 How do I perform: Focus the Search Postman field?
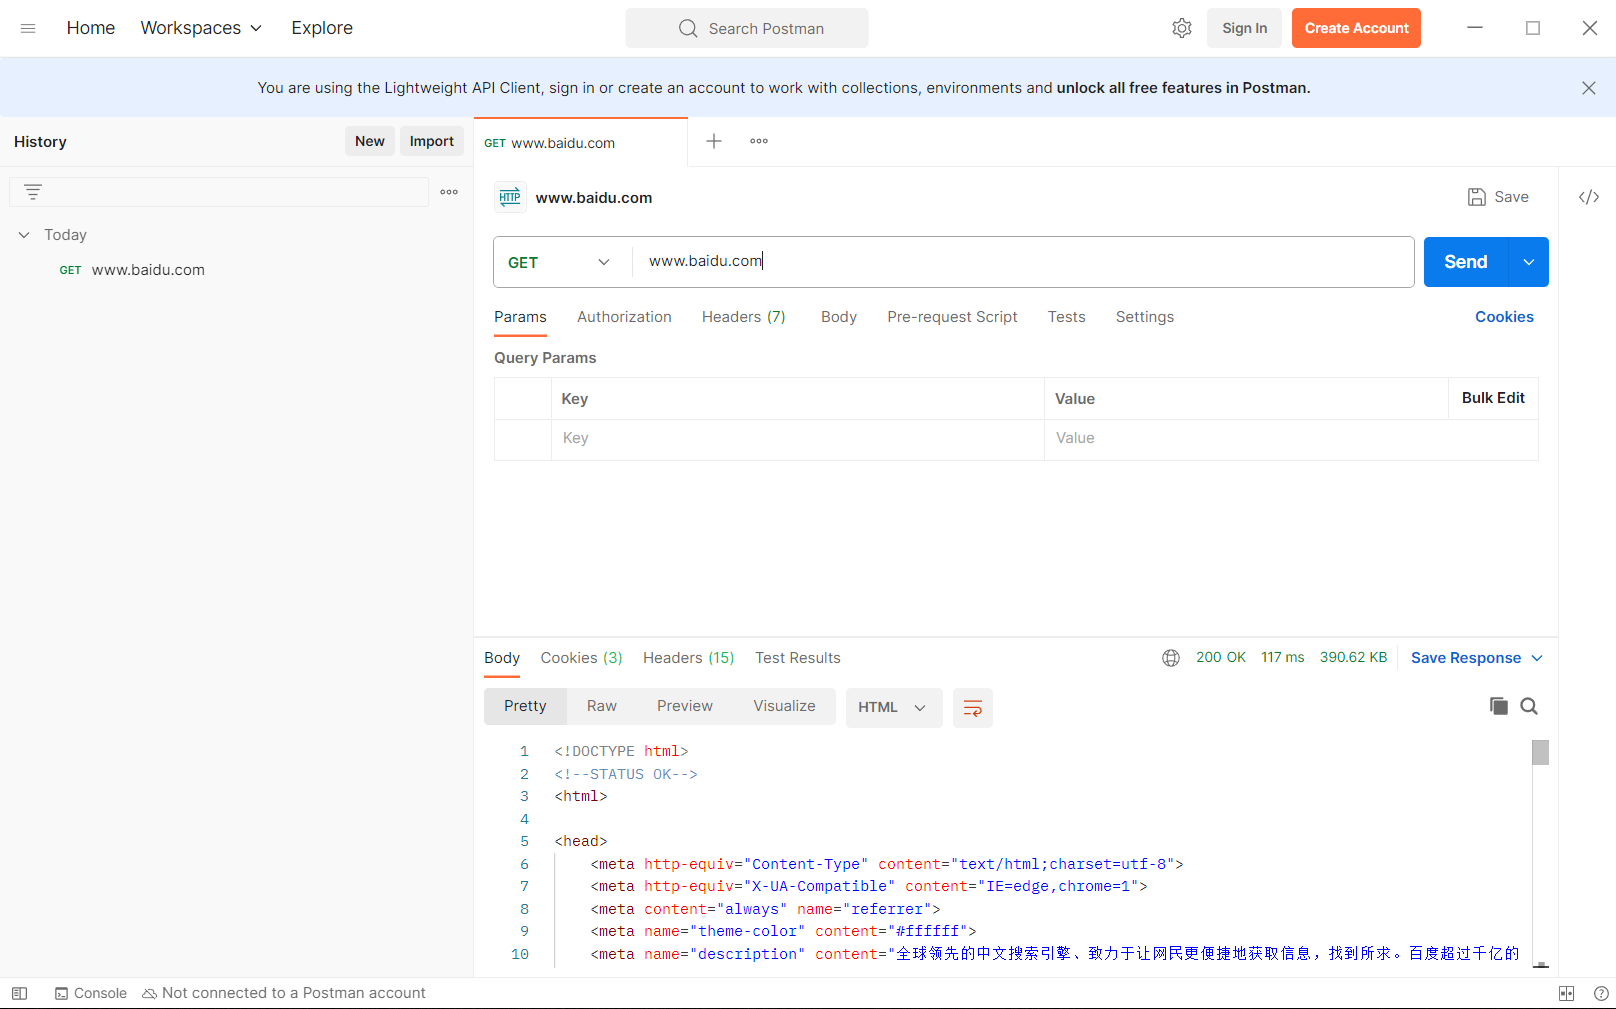(747, 28)
